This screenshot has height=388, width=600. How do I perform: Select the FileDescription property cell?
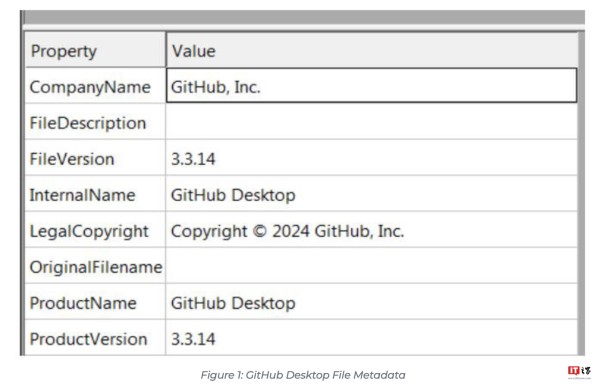pos(95,122)
